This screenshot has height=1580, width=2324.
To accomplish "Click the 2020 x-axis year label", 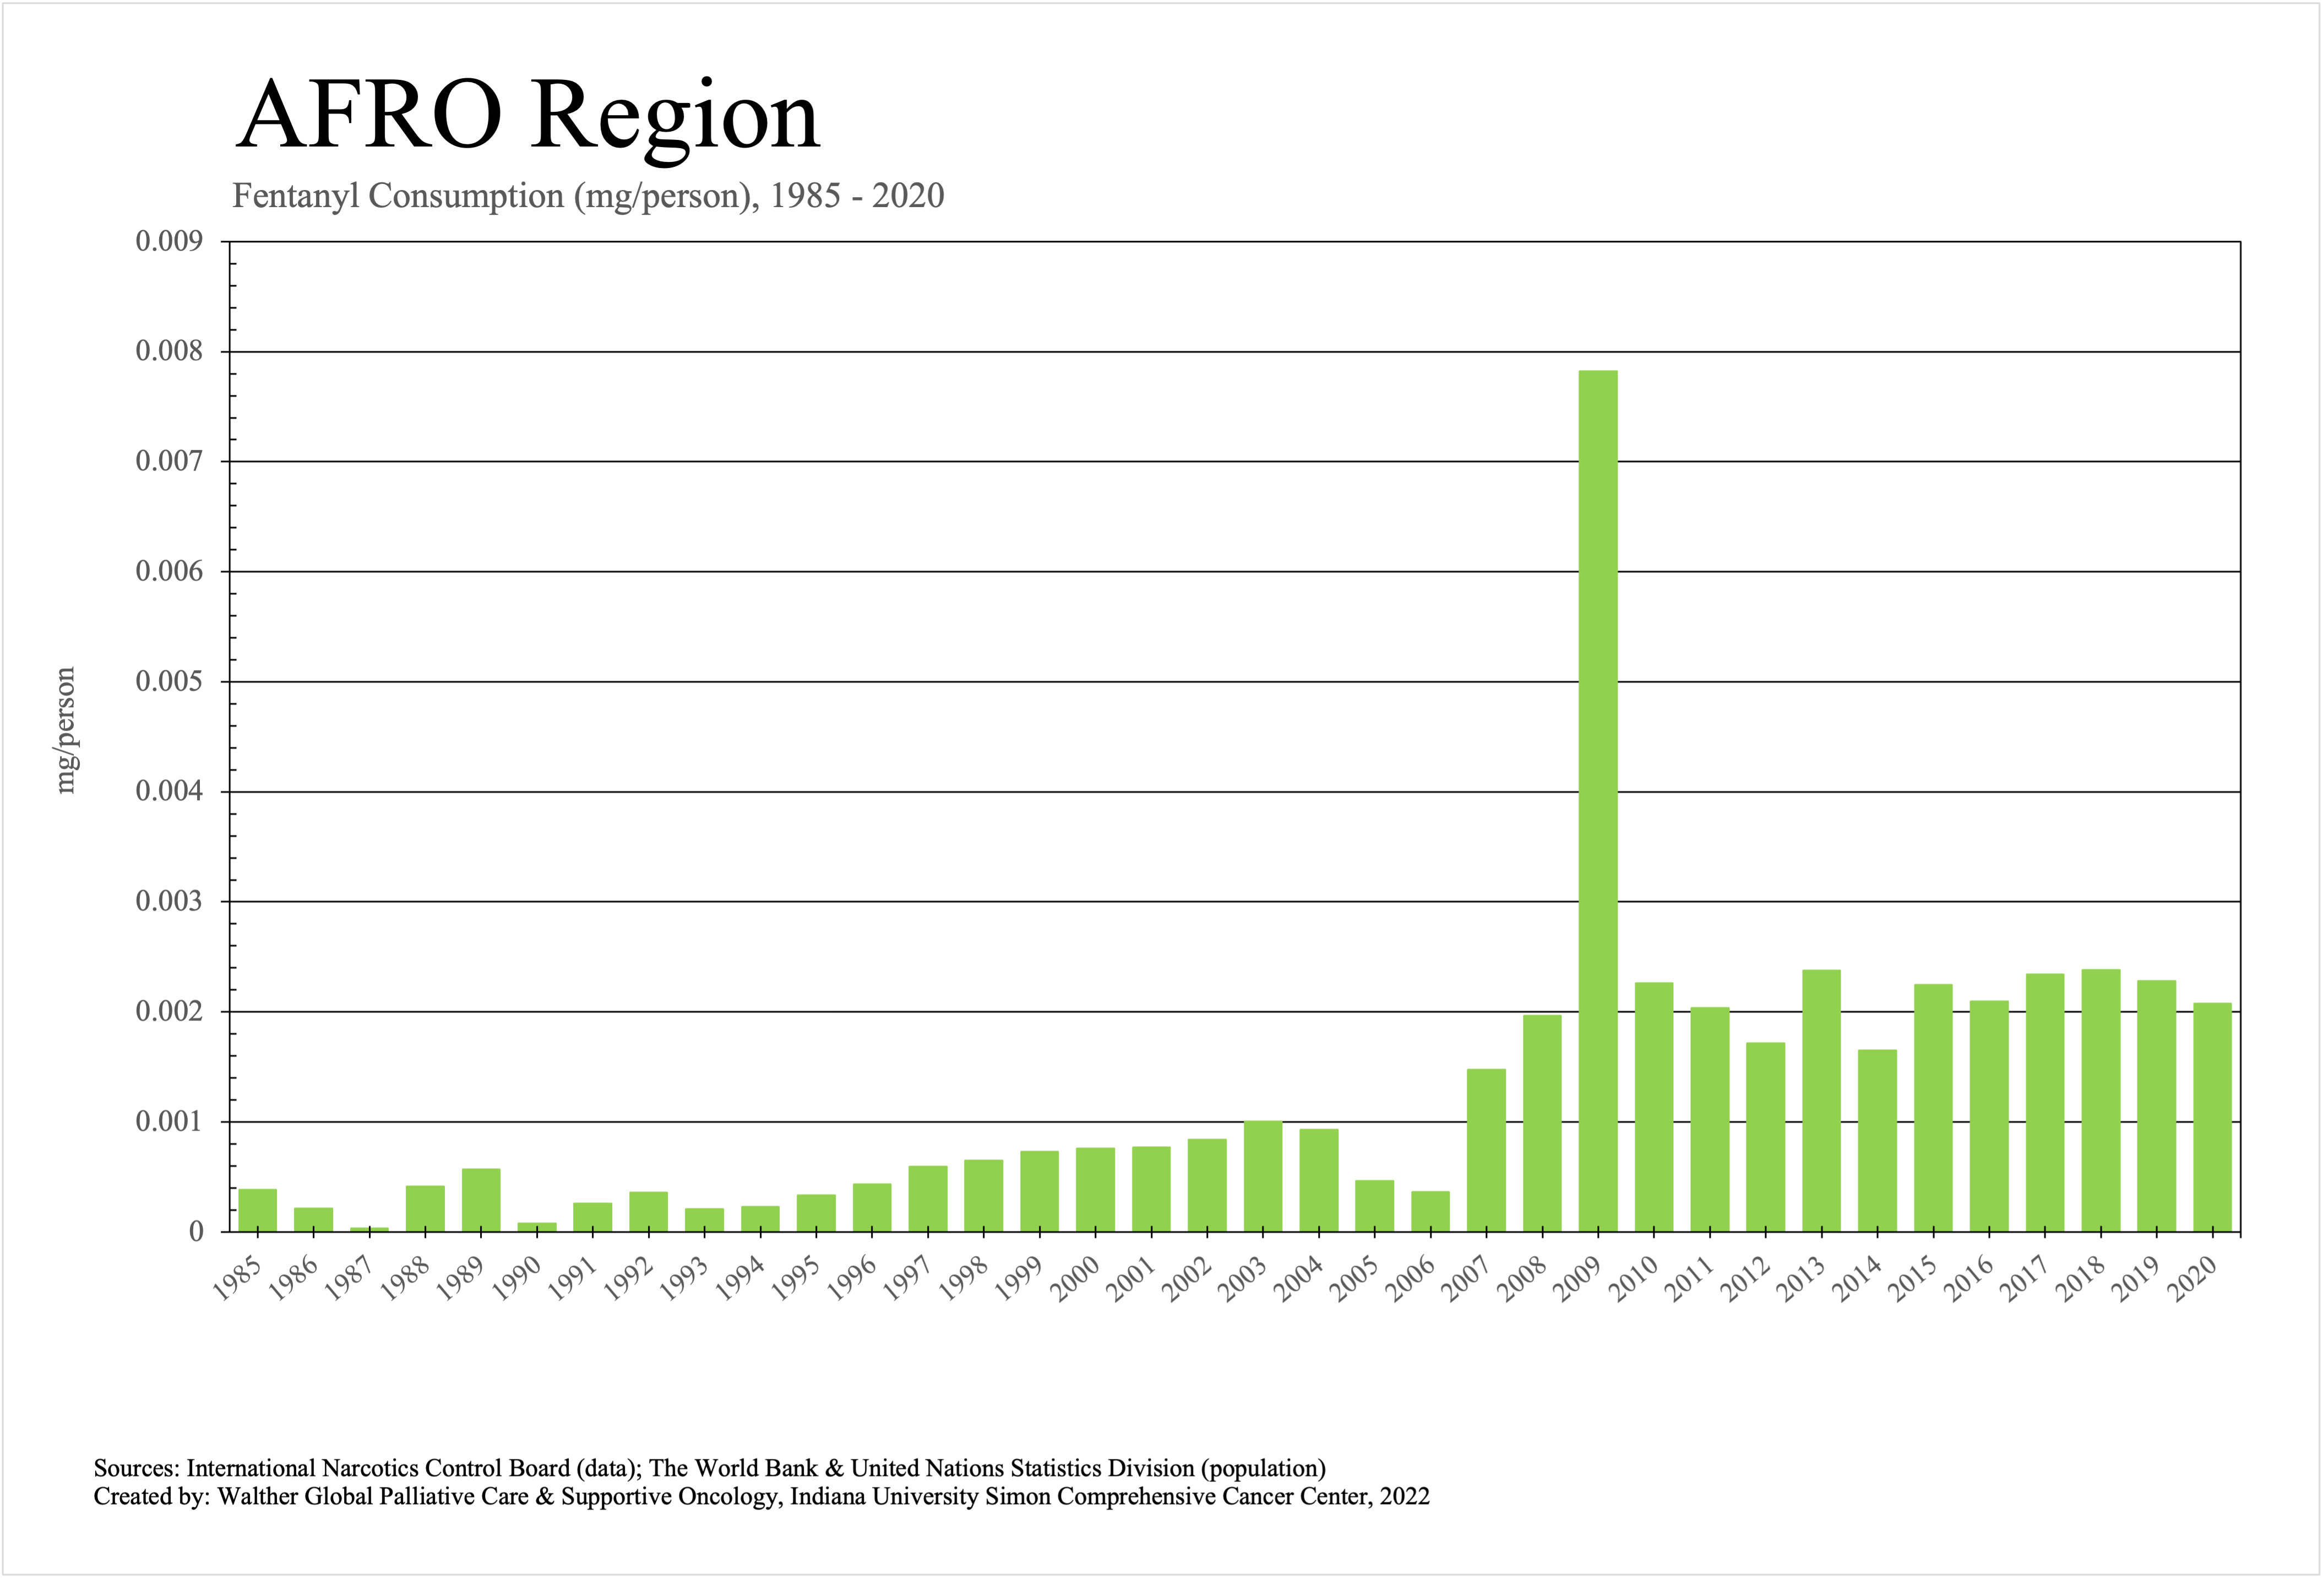I will coord(2192,1279).
